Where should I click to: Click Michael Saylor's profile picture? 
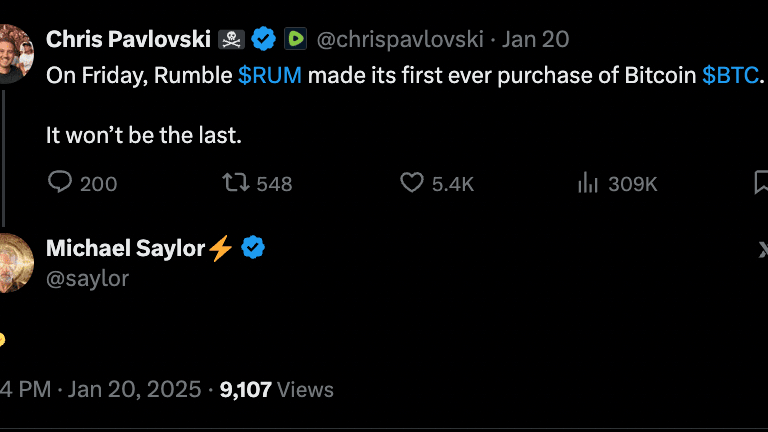pyautogui.click(x=14, y=262)
